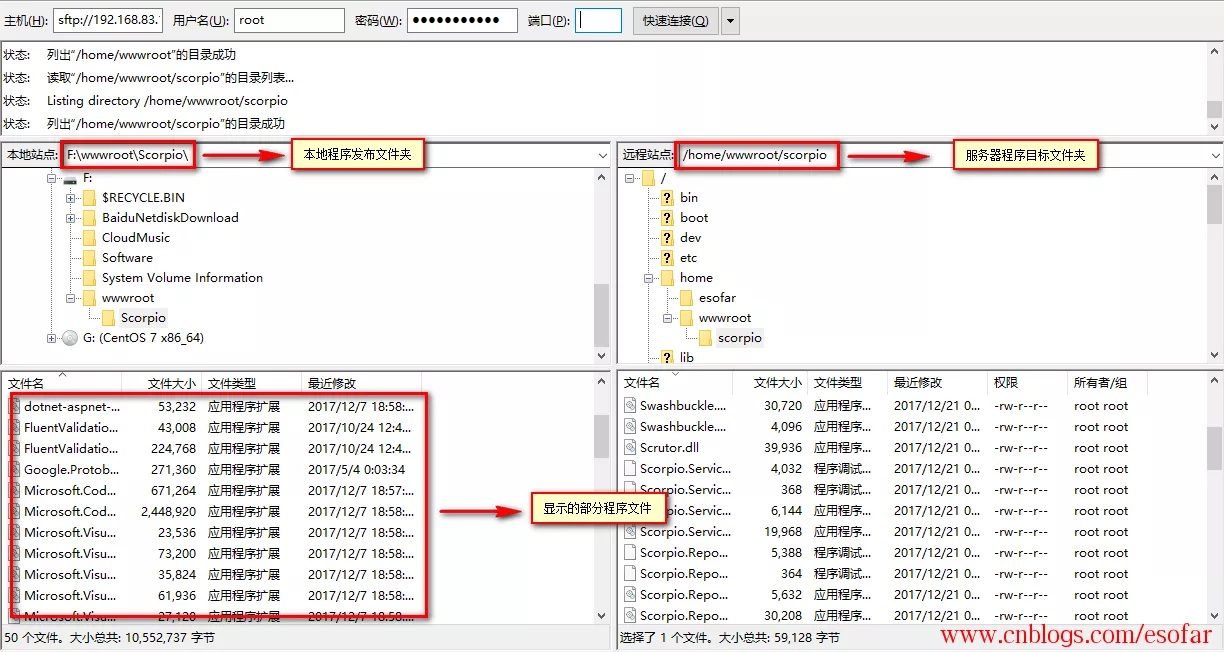Open the www.cnblogs.com/esofar link
Image resolution: width=1224 pixels, height=652 pixels.
[x=1076, y=636]
